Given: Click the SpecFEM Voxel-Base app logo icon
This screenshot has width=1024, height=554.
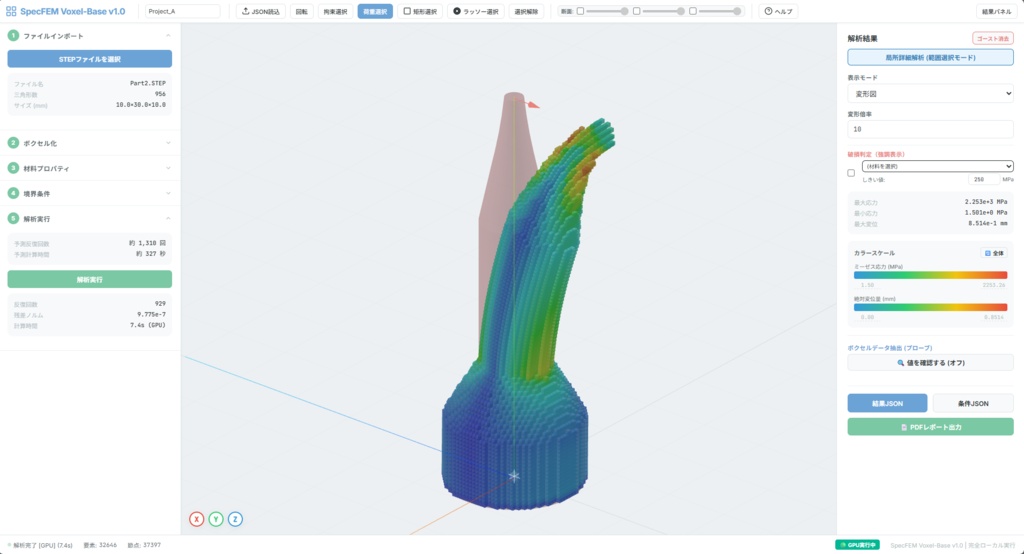Looking at the screenshot, I should (11, 11).
